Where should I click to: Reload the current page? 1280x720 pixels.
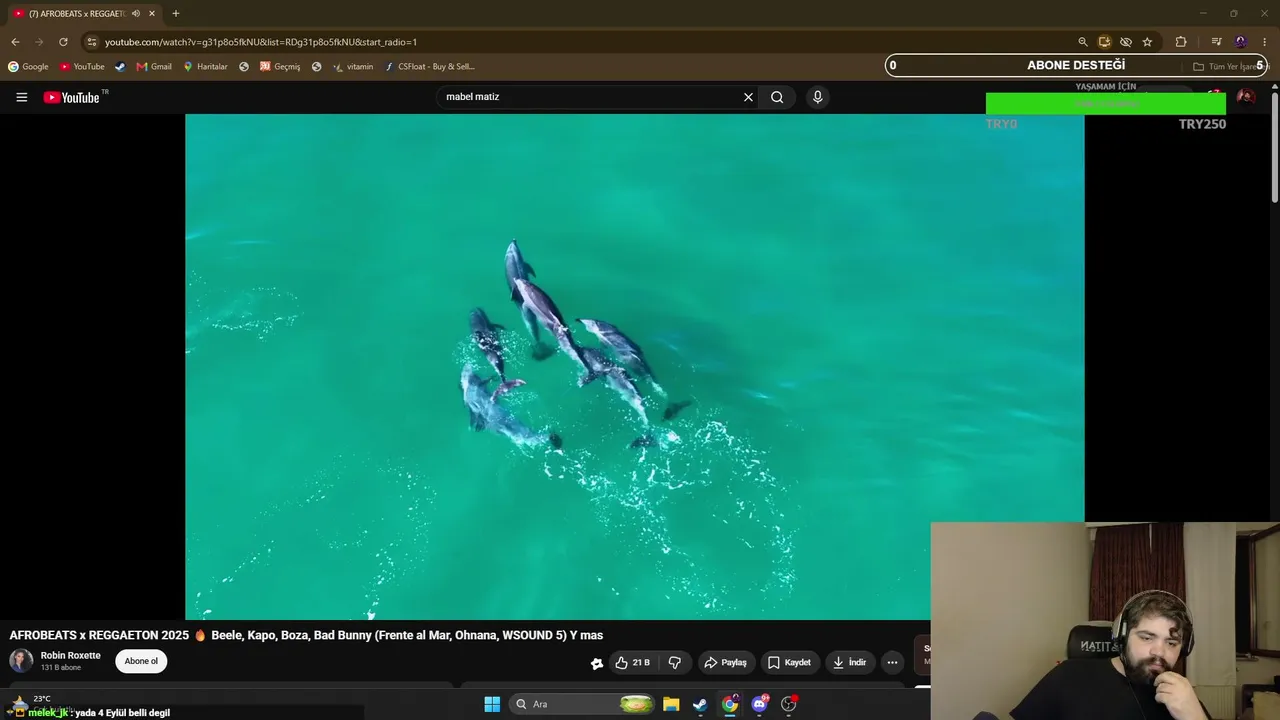(63, 42)
